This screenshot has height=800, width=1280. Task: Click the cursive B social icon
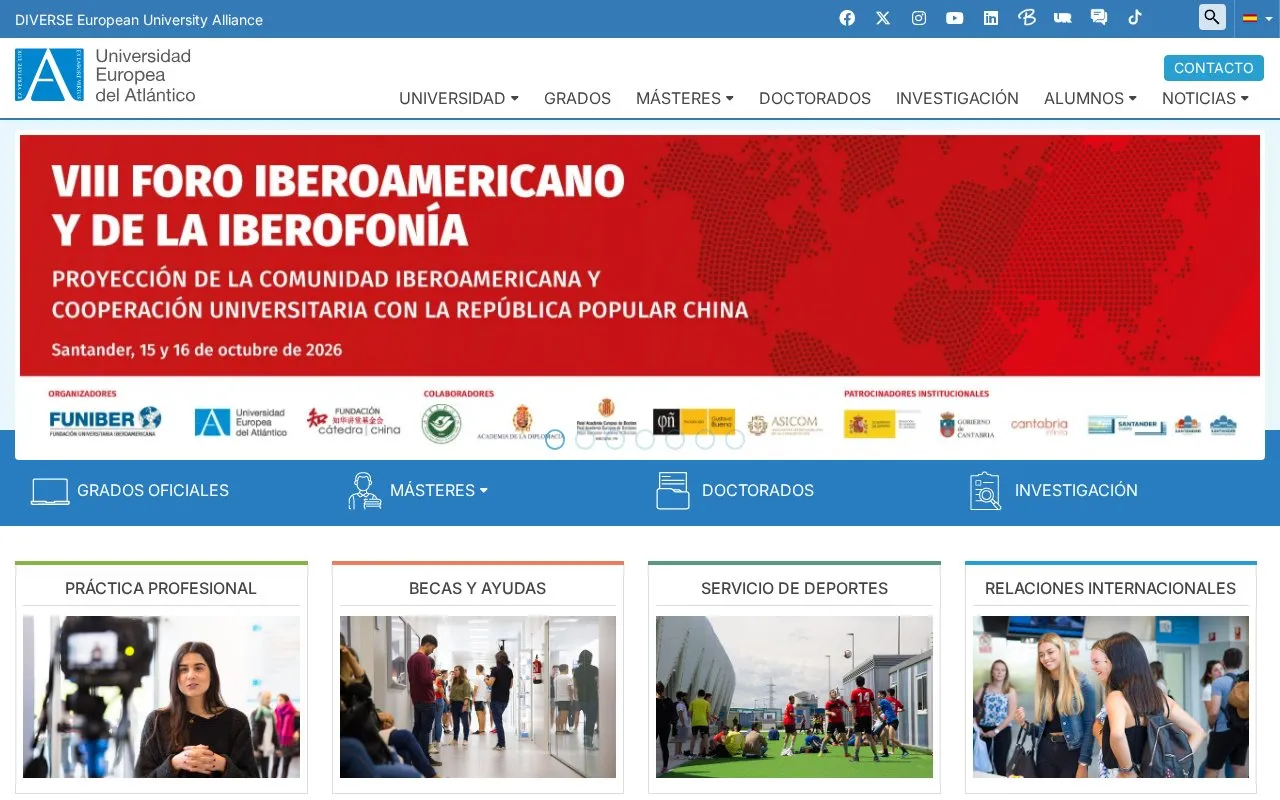pyautogui.click(x=1027, y=18)
